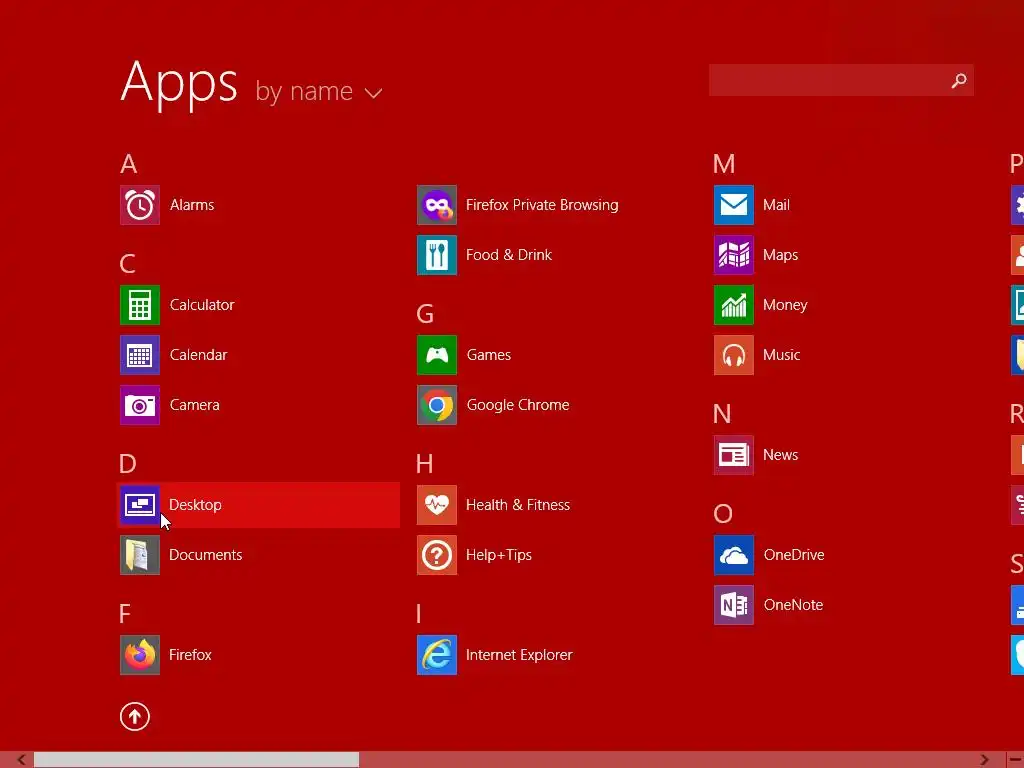Viewport: 1024px width, 768px height.
Task: Launch the Firefox browser icon
Action: click(140, 655)
